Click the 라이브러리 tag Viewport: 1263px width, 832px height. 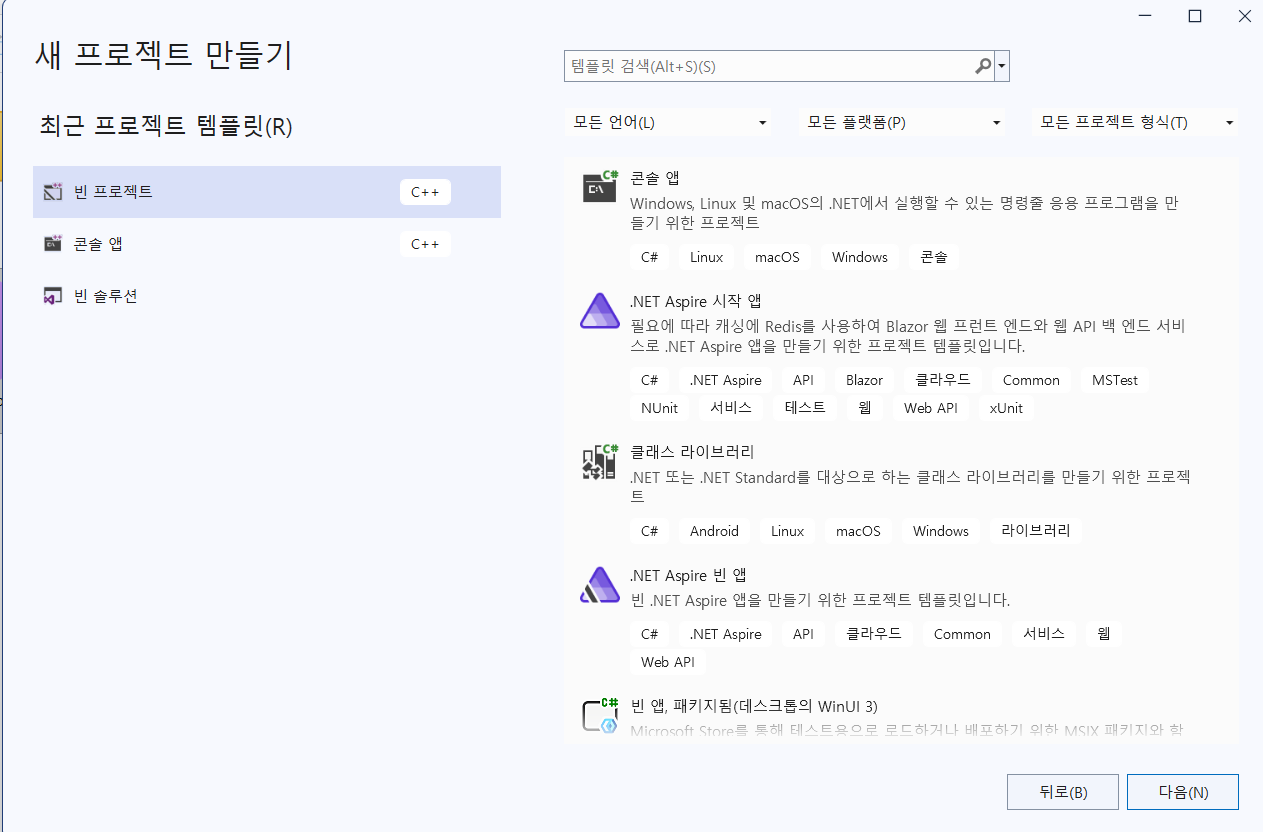coord(1036,531)
